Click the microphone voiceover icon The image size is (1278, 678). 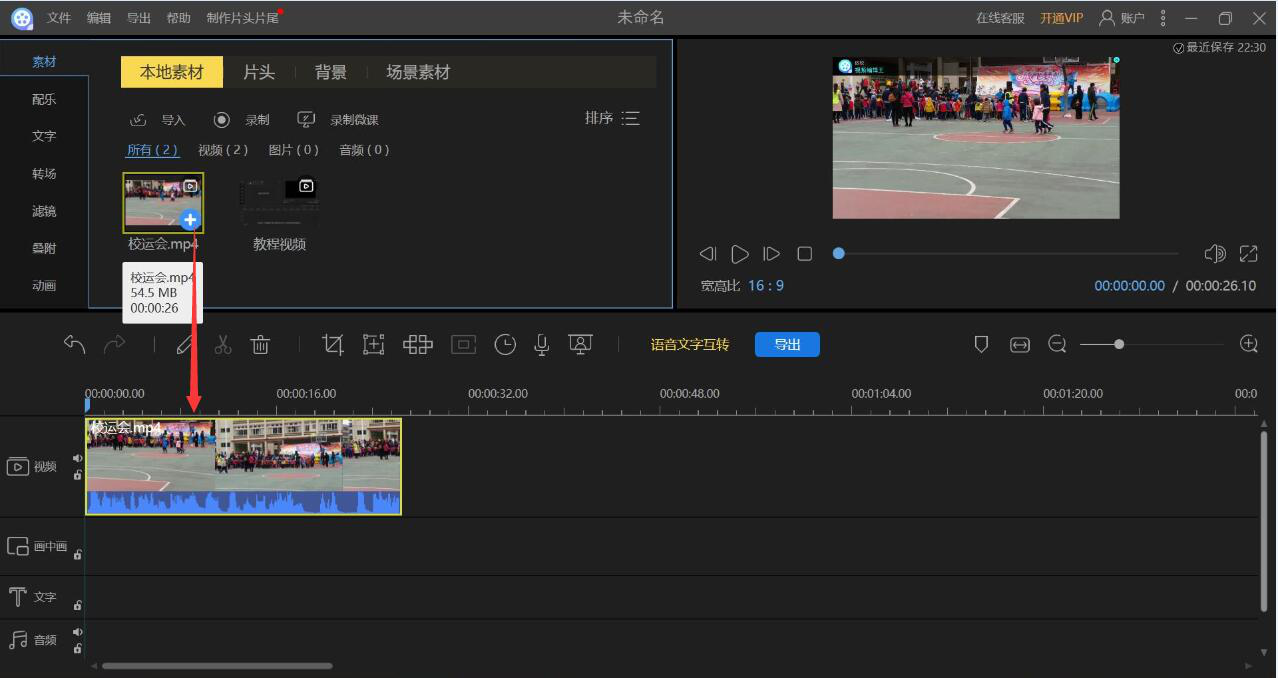541,345
